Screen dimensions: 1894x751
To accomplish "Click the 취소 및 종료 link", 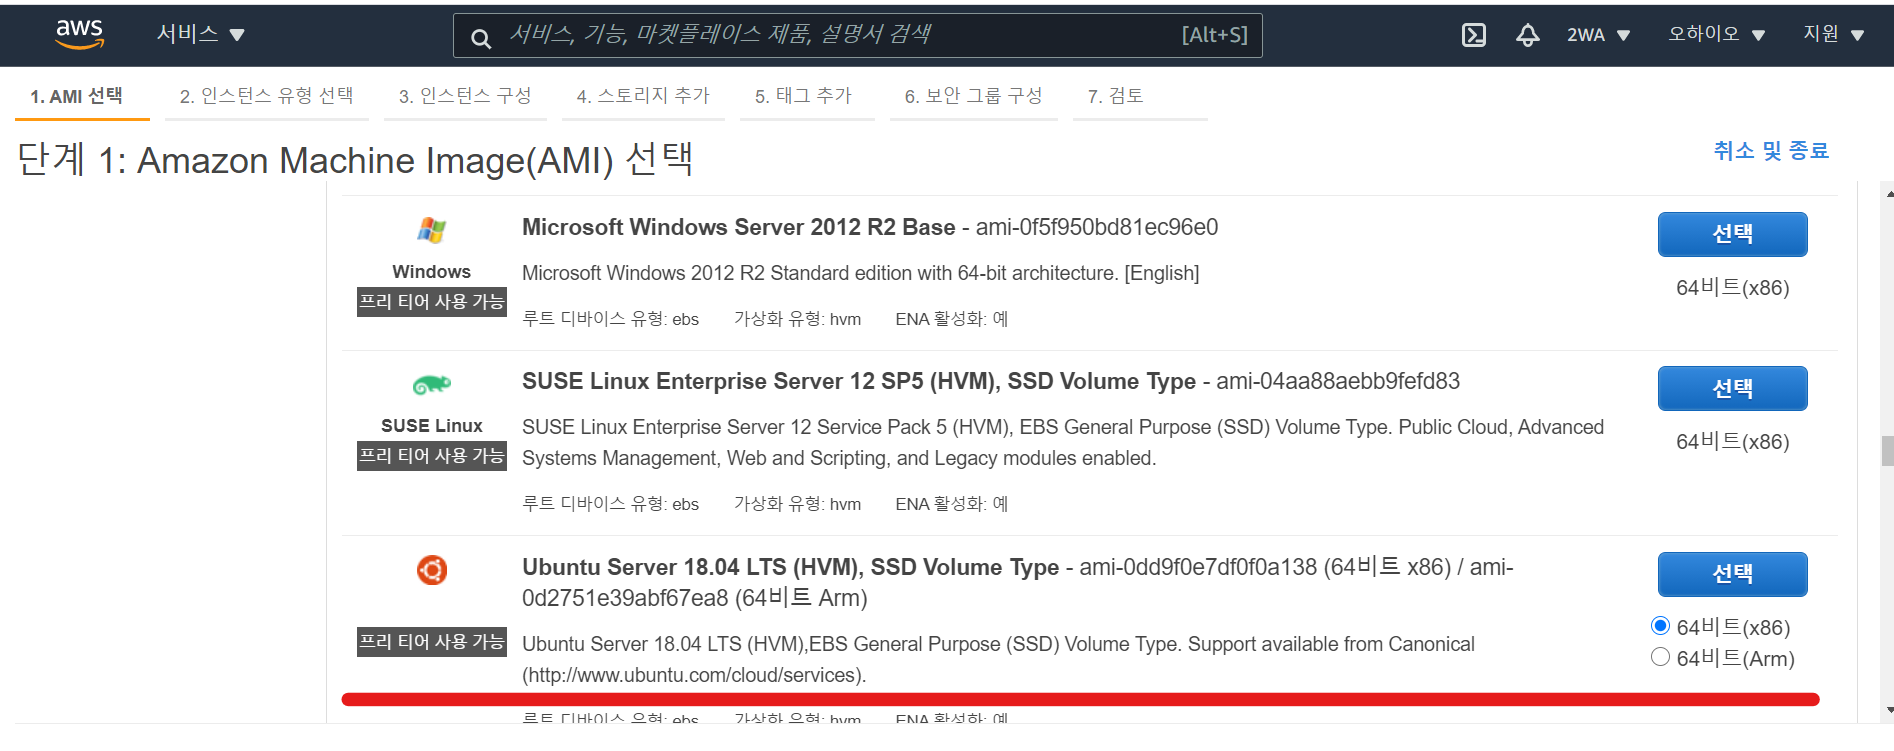I will 1771,151.
